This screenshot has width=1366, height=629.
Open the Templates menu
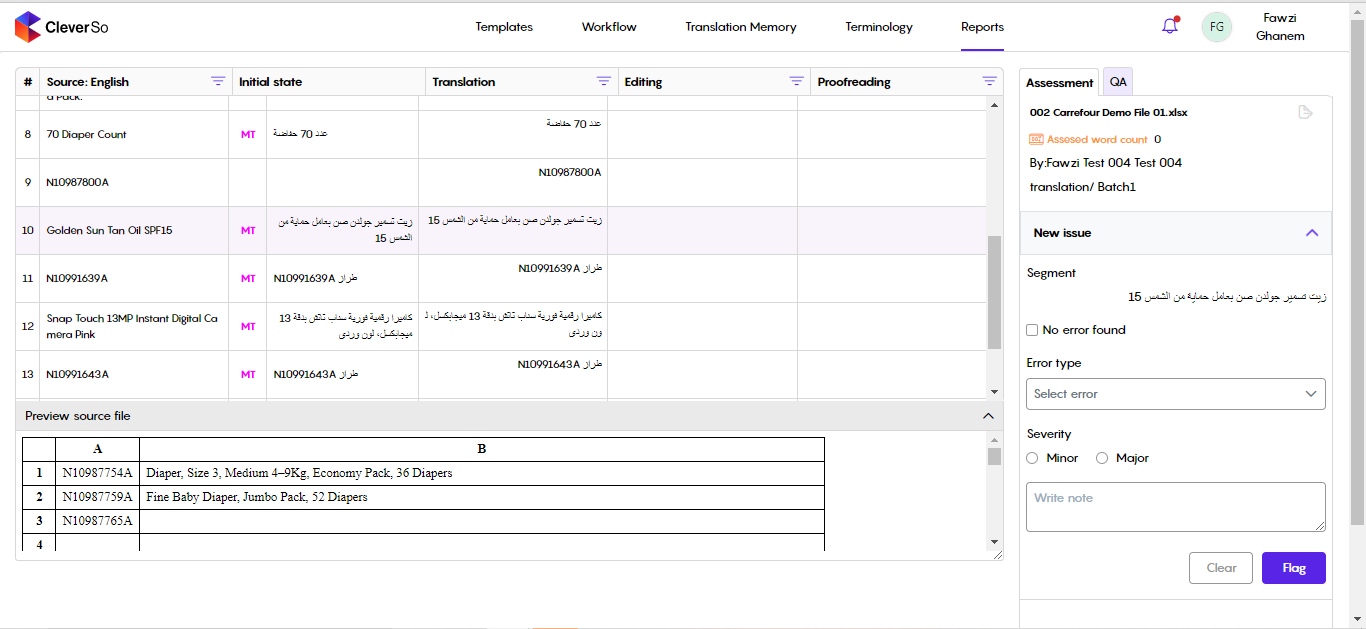click(504, 27)
